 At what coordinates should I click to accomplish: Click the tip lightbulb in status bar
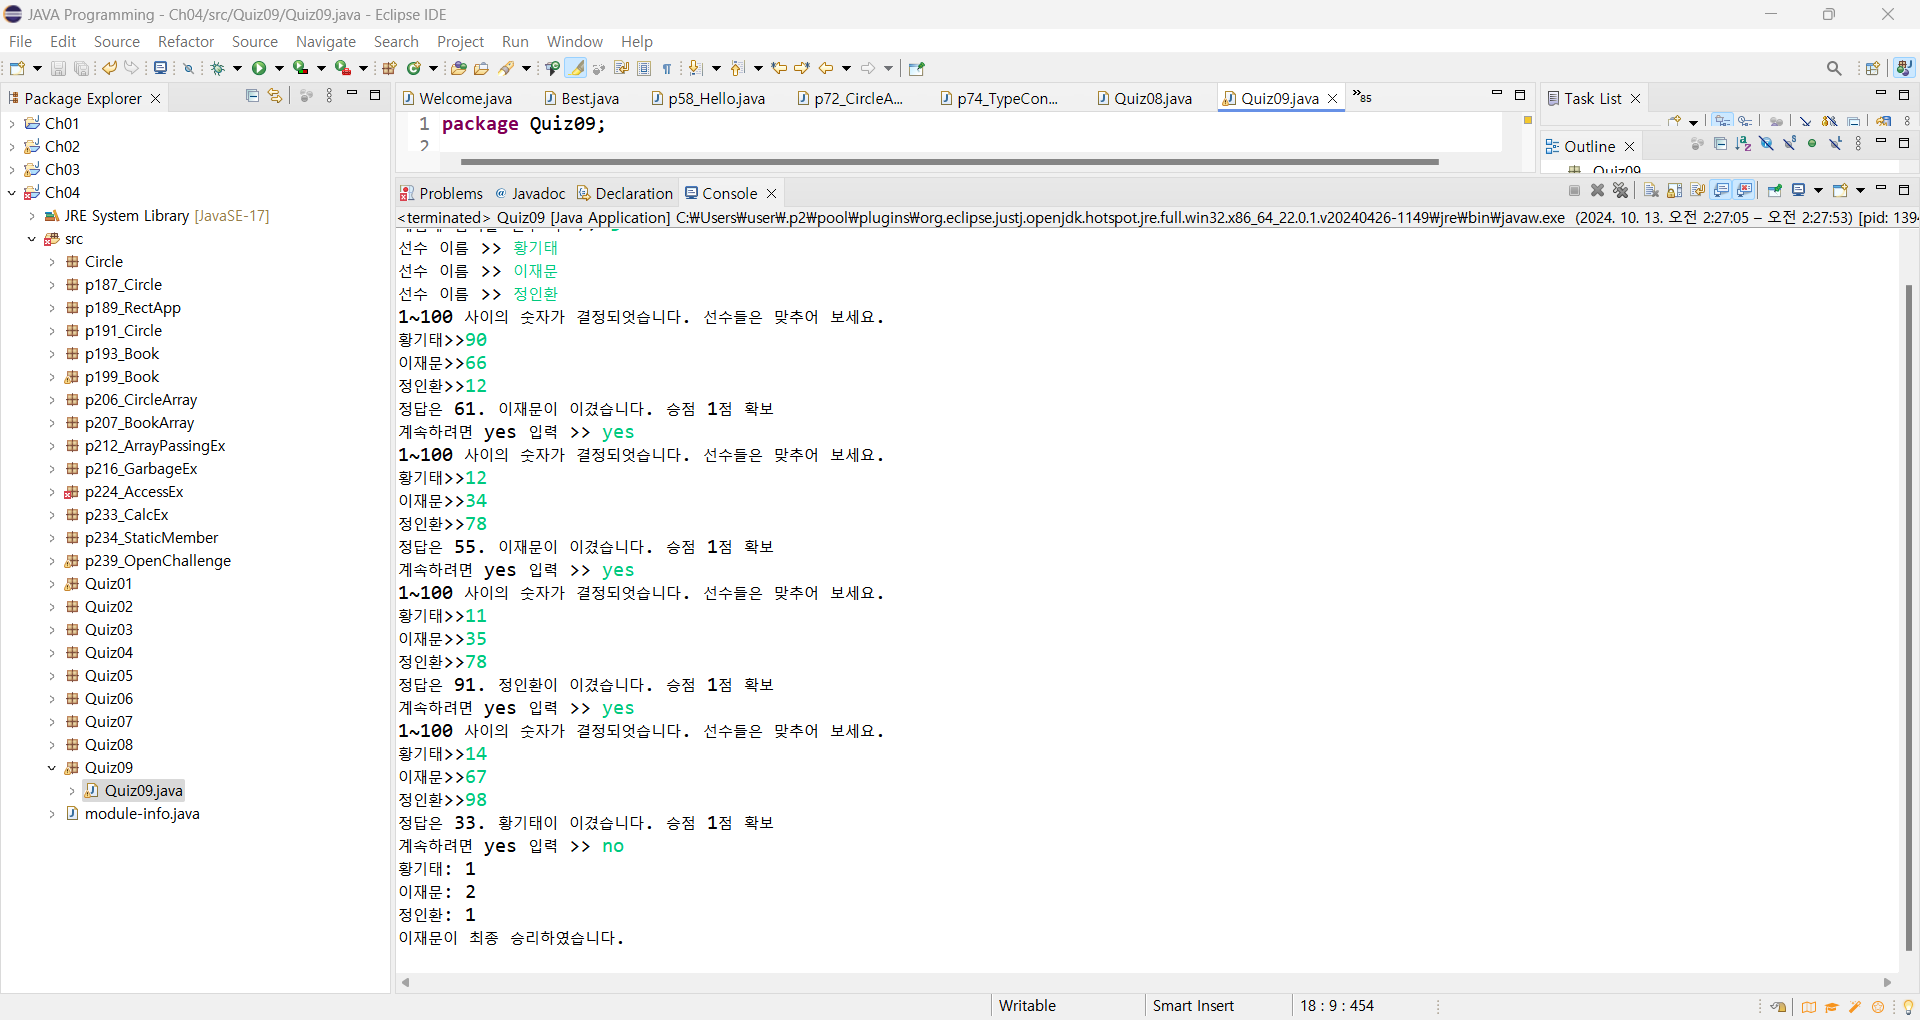tap(1908, 1006)
